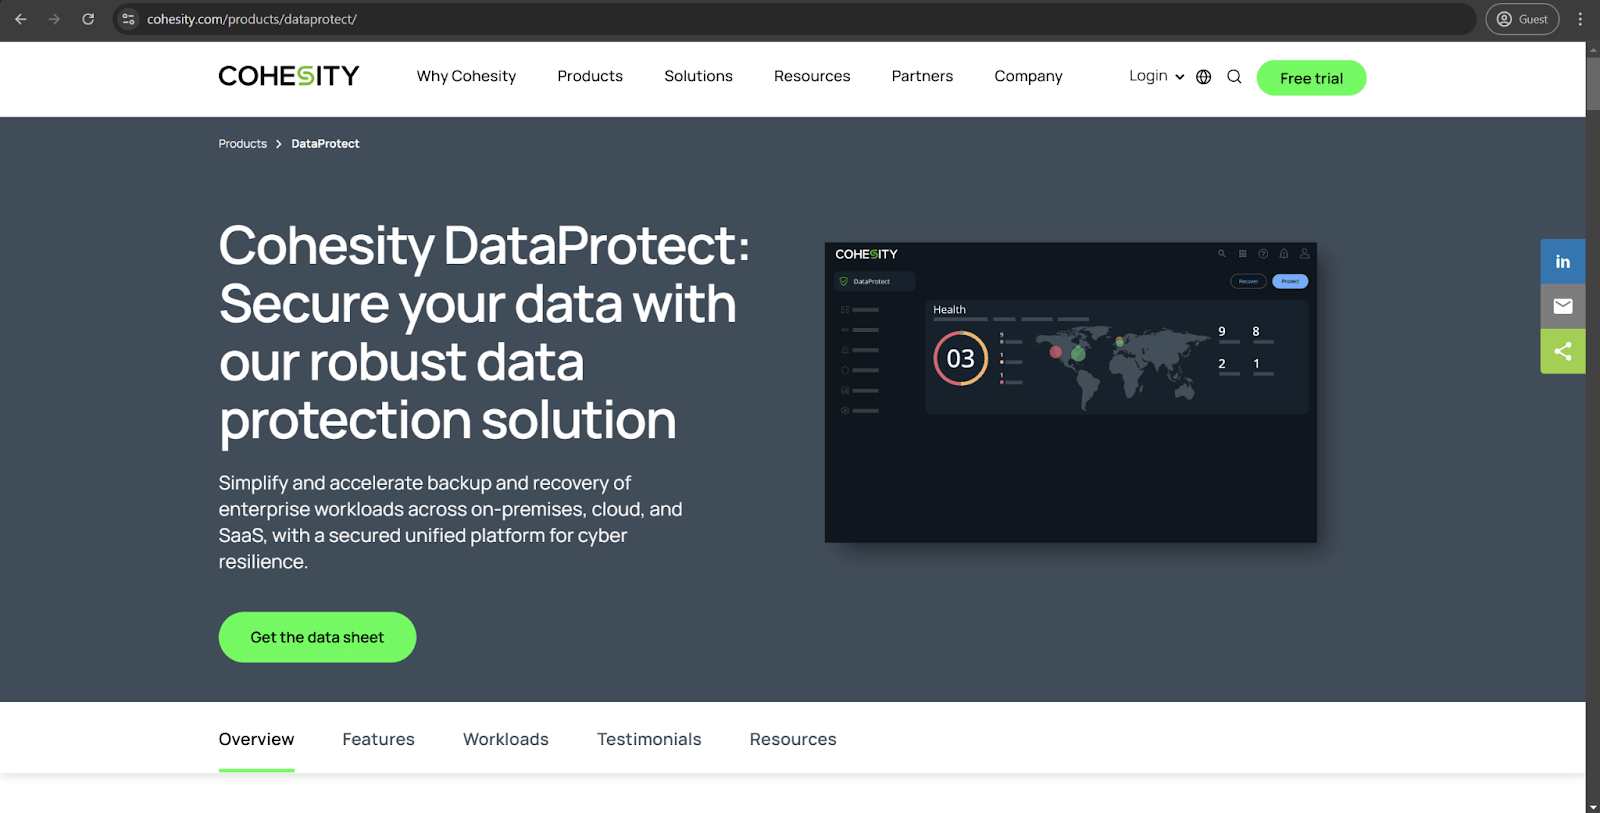Switch to the Features tab
Screen dimensions: 1600x813
[x=378, y=739]
